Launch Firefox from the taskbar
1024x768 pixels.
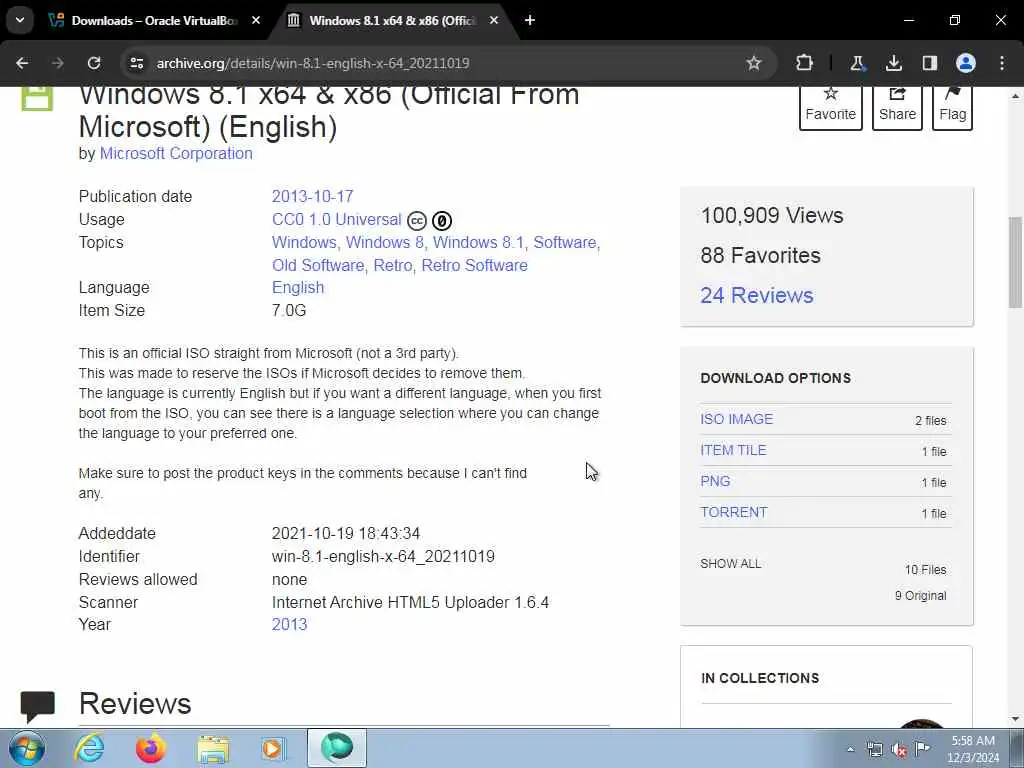151,748
